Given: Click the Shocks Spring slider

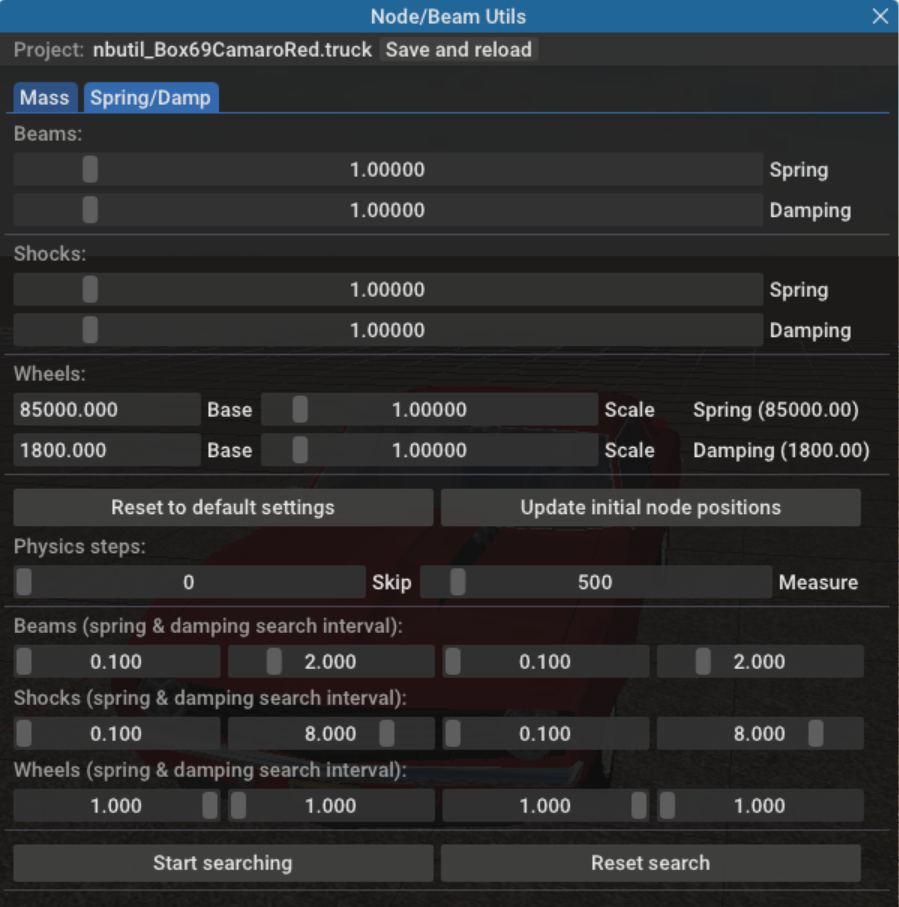Looking at the screenshot, I should pyautogui.click(x=388, y=290).
